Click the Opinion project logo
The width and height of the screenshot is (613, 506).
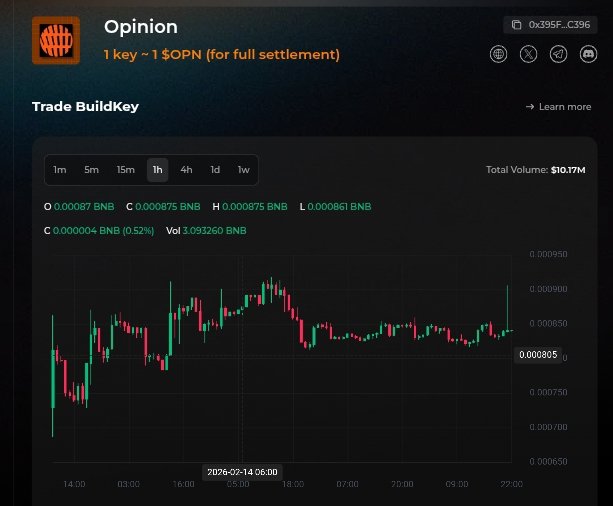pyautogui.click(x=56, y=40)
